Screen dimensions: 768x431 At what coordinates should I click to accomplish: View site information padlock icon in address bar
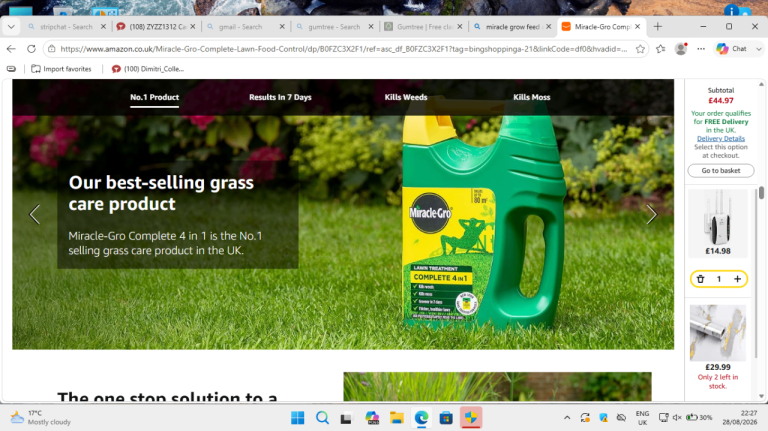pyautogui.click(x=51, y=49)
